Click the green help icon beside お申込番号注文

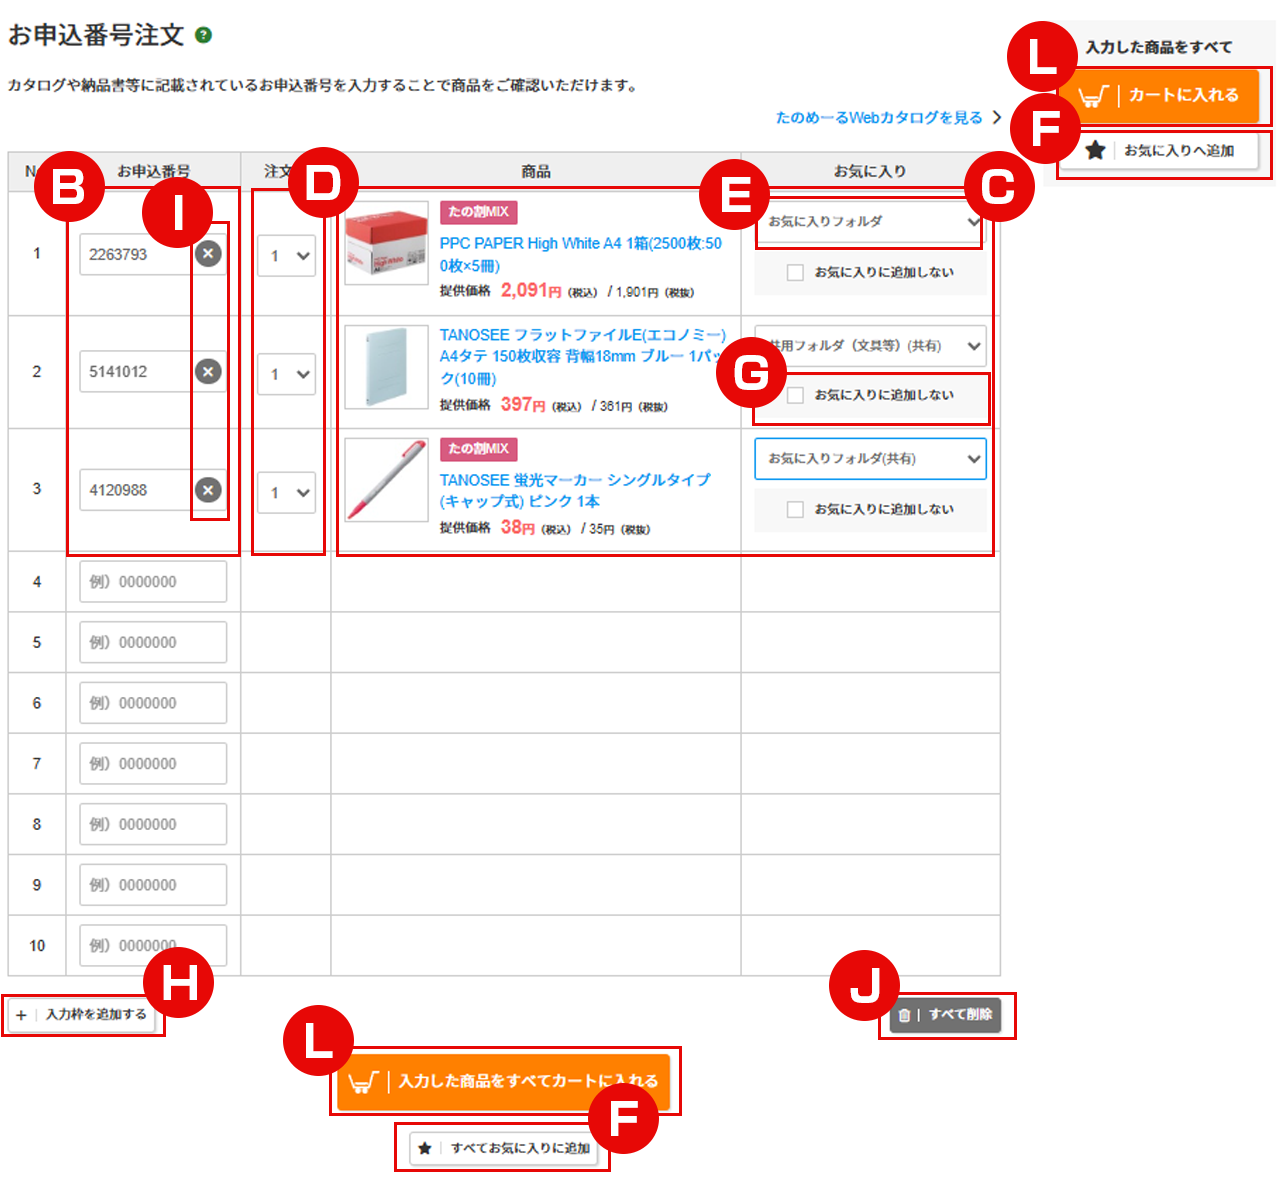pyautogui.click(x=204, y=35)
